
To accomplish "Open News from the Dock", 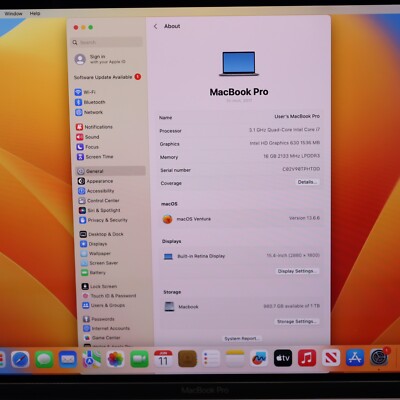I will [x=331, y=357].
